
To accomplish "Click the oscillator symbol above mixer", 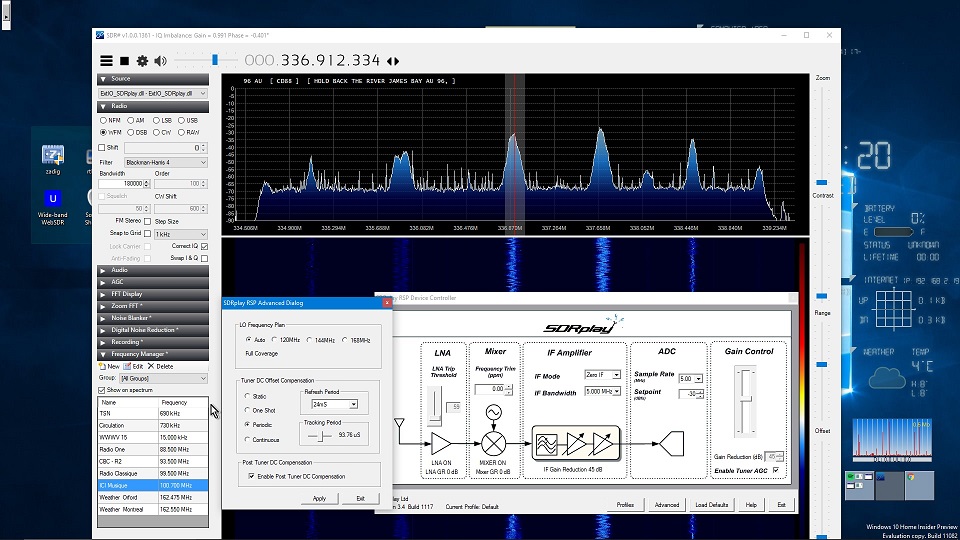I will 493,412.
